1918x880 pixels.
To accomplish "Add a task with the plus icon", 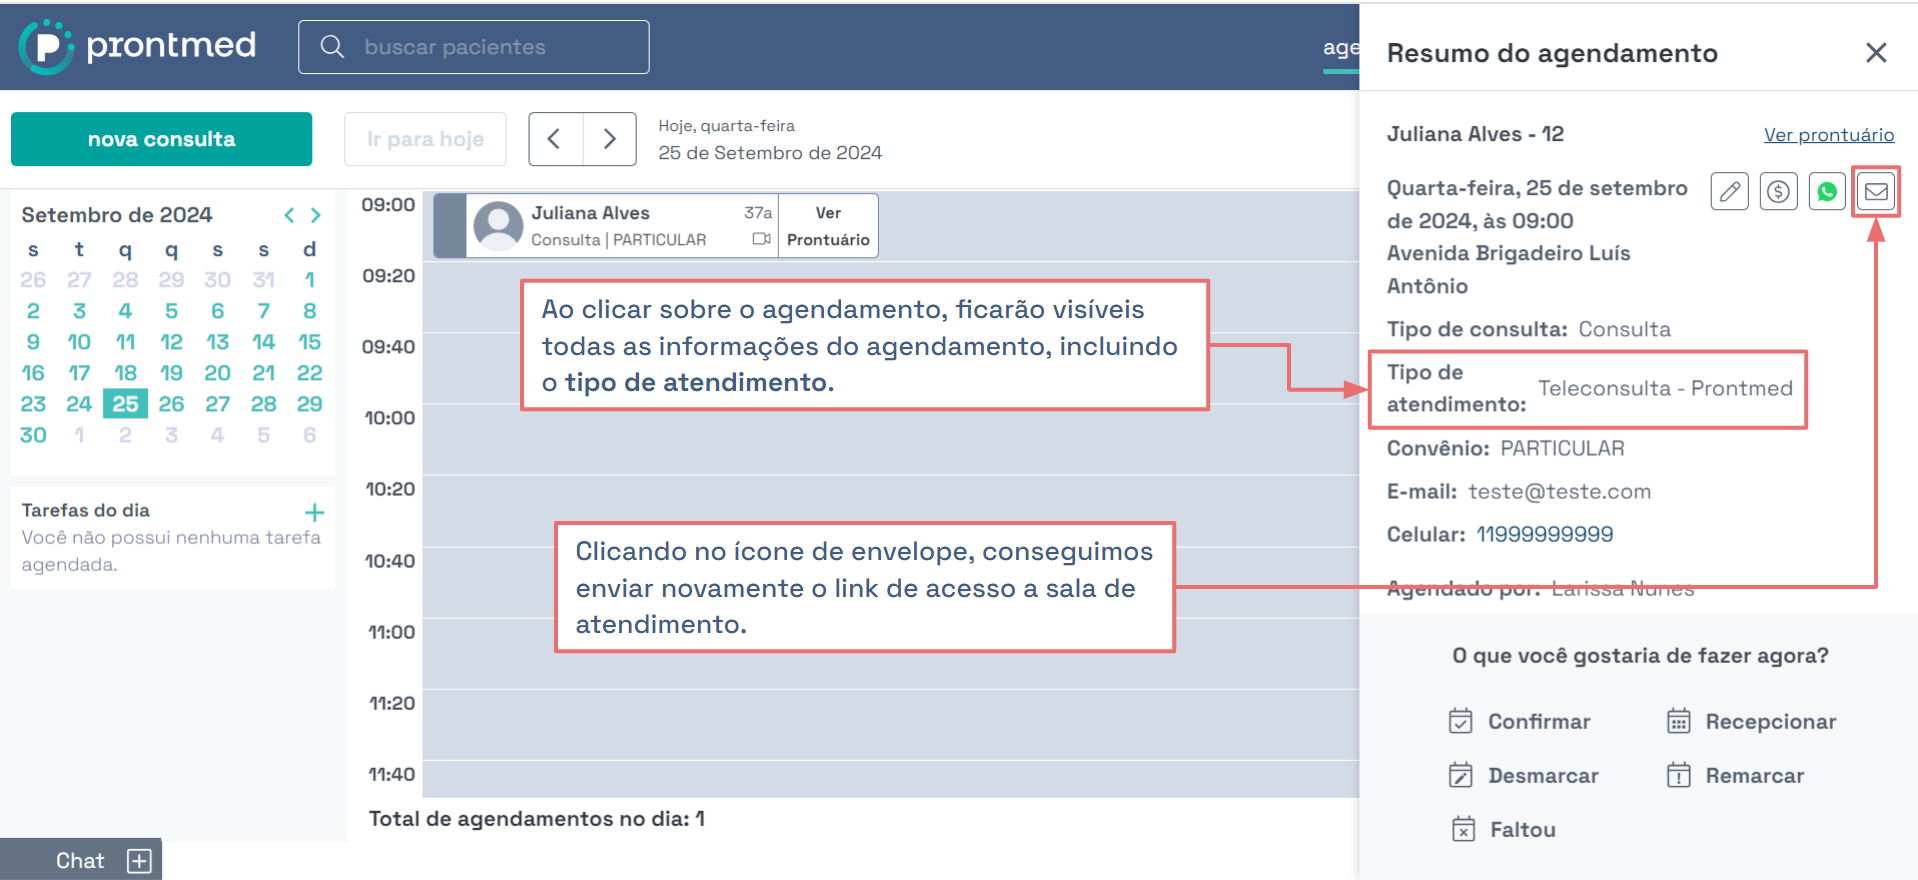I will coord(314,513).
